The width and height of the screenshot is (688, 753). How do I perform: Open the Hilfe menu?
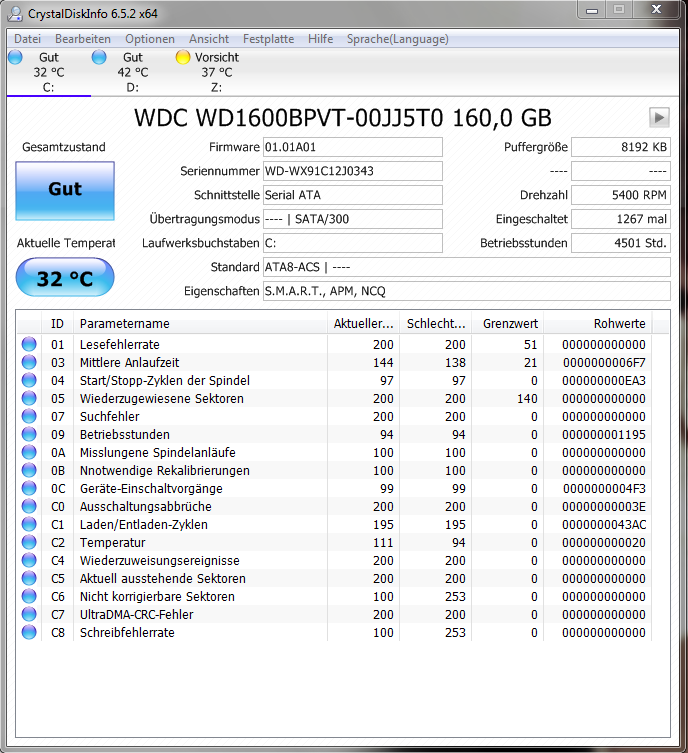click(x=321, y=39)
